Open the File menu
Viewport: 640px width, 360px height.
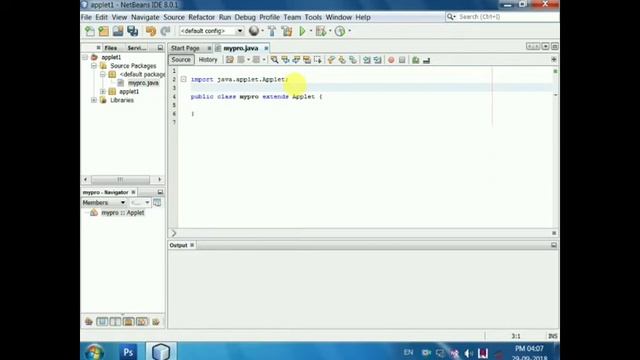[x=86, y=17]
